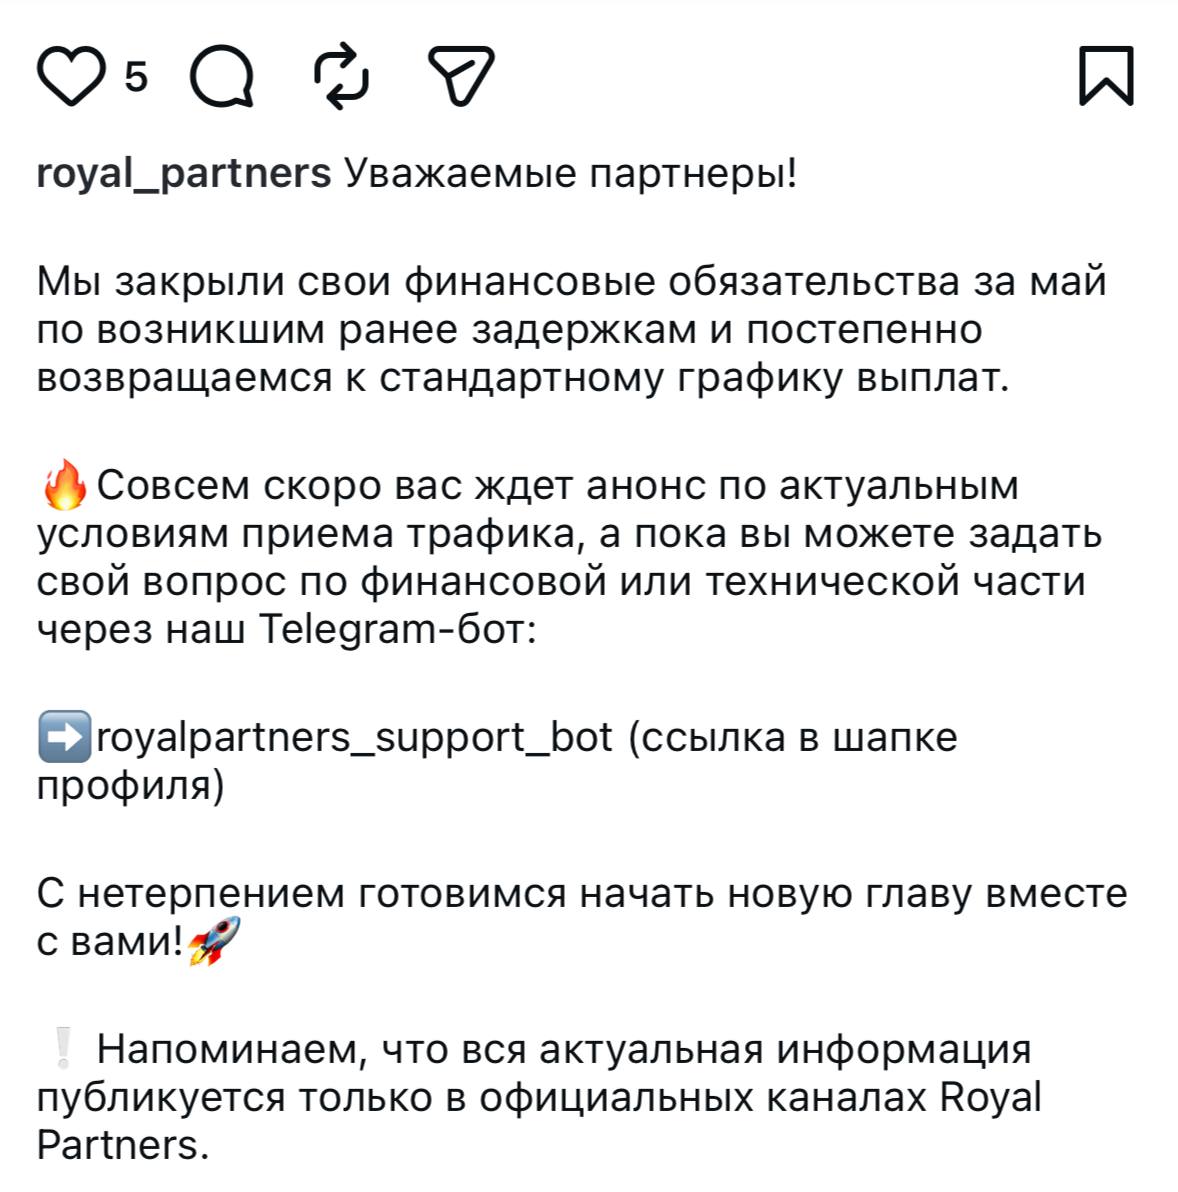The height and width of the screenshot is (1192, 1178).
Task: Repost using the circular arrows icon
Action: [341, 76]
